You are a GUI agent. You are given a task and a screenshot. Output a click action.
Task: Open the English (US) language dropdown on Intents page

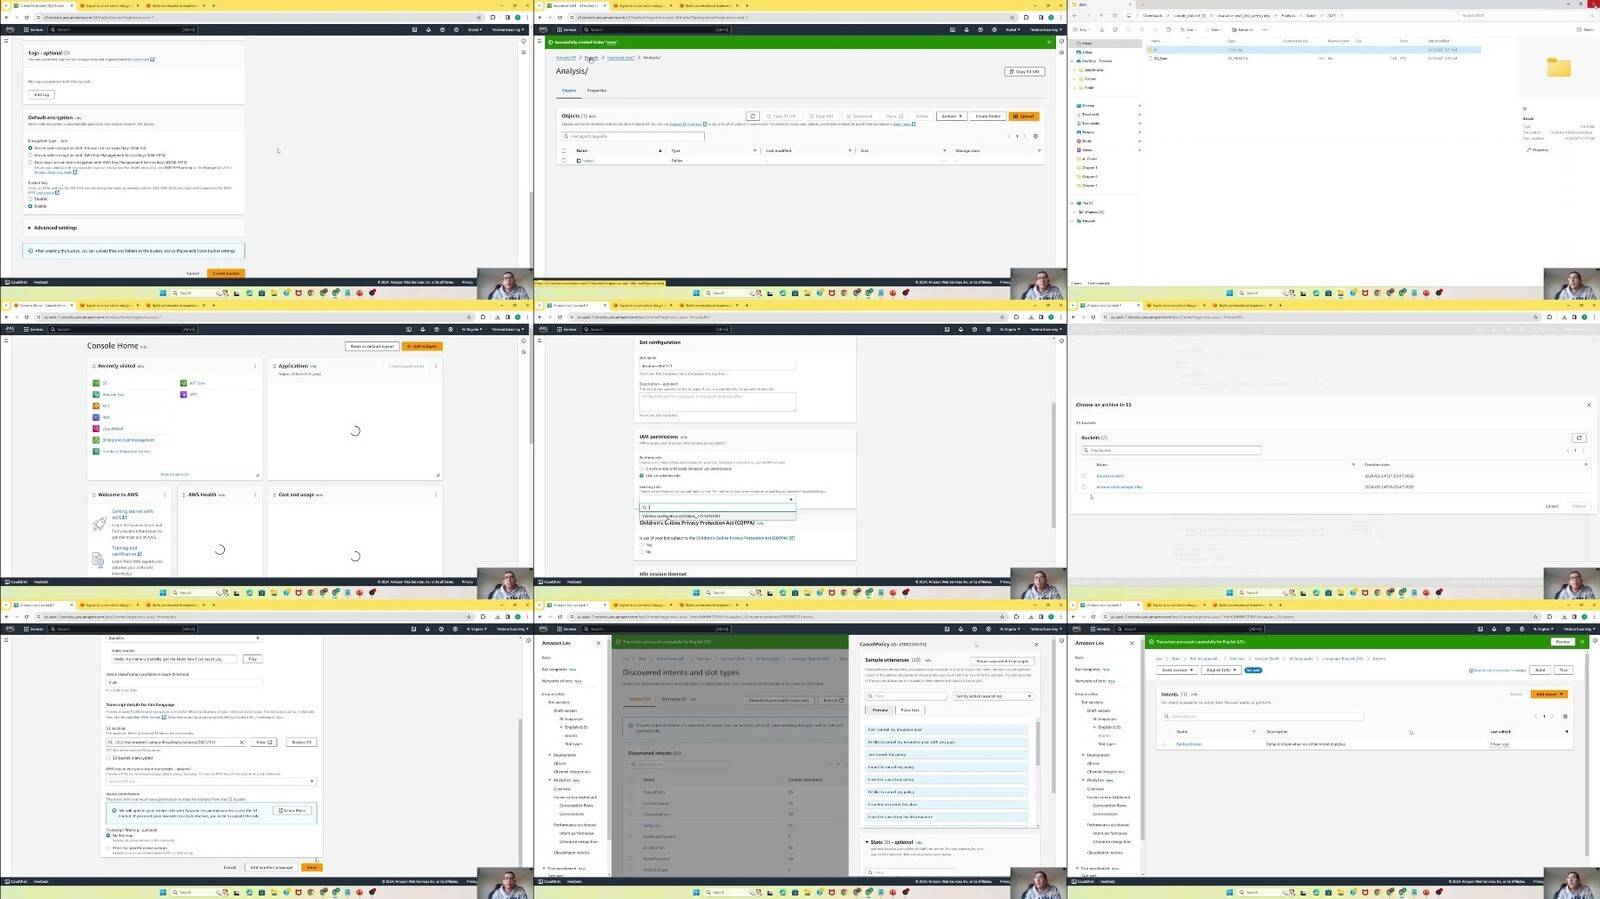1221,670
